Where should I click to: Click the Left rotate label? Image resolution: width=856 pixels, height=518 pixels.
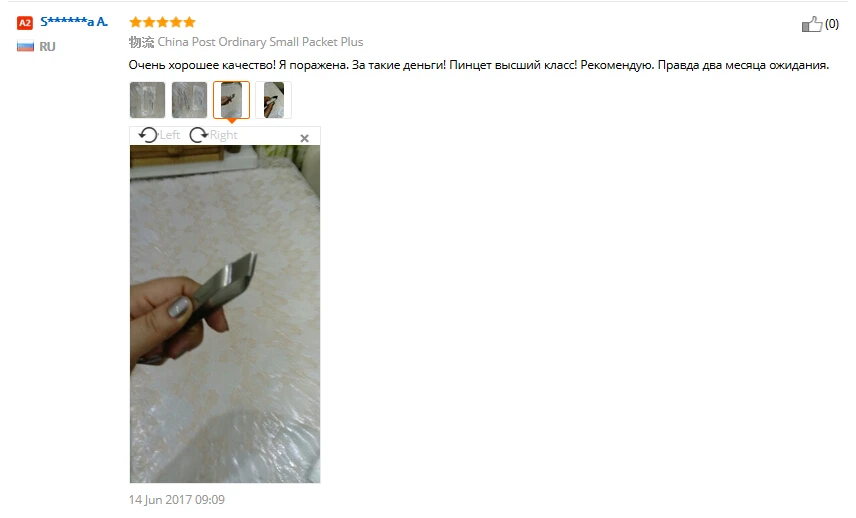(170, 135)
